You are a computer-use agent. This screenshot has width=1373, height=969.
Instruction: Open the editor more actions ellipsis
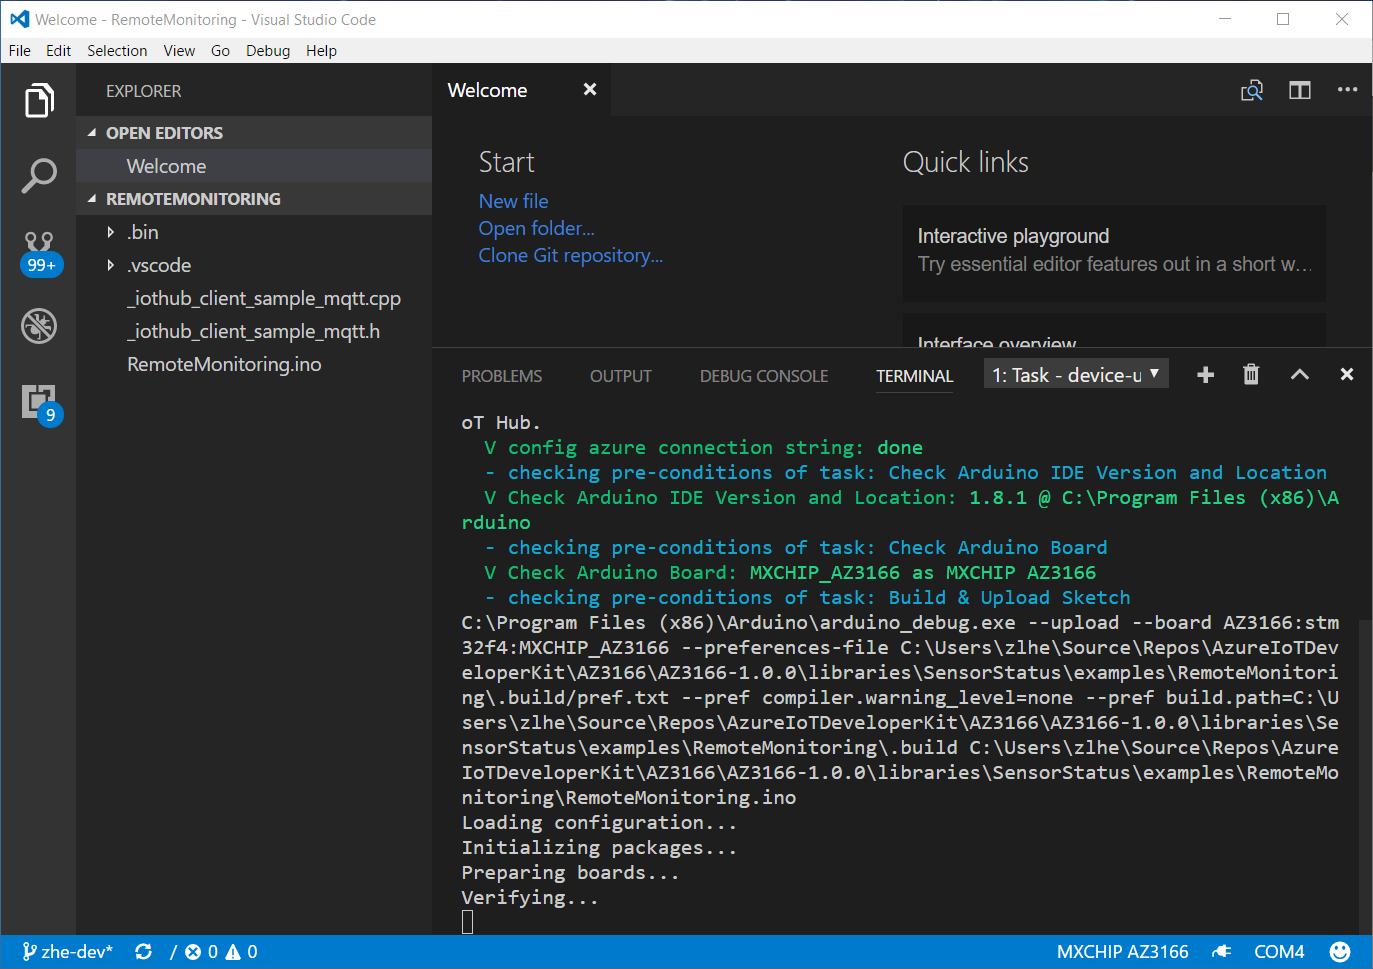(1348, 90)
